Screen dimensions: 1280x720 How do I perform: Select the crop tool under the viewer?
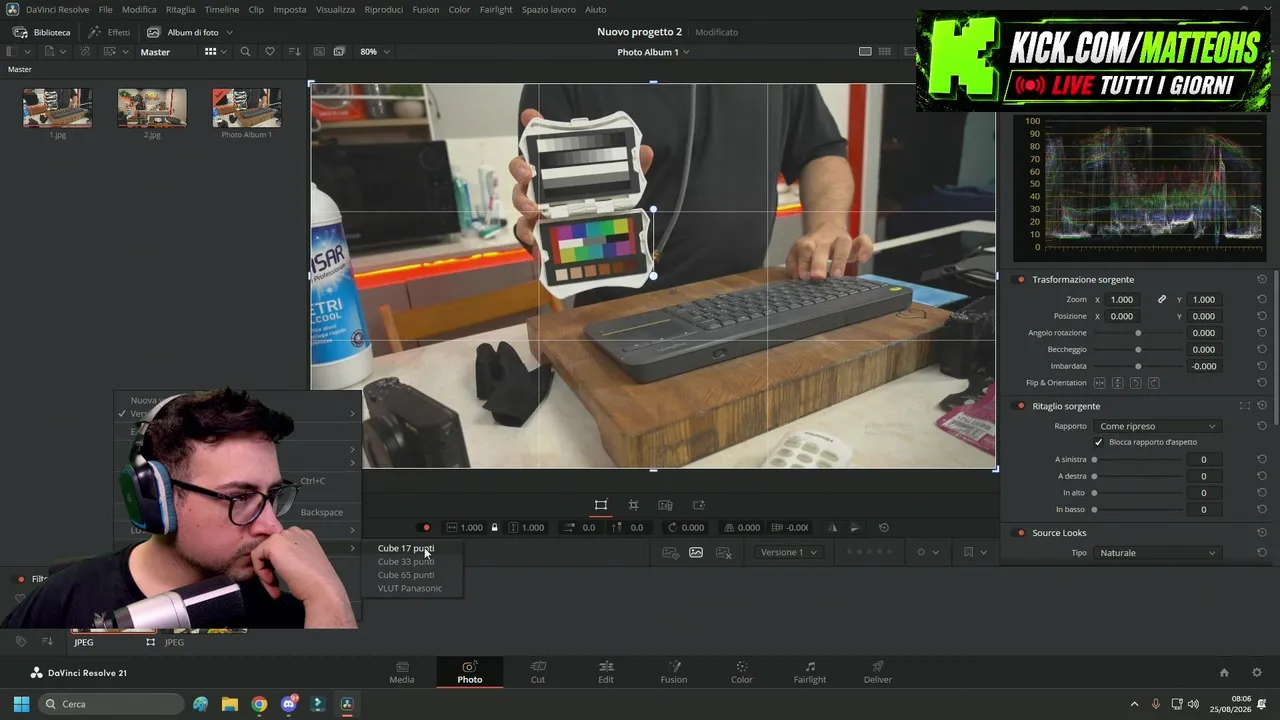[x=633, y=505]
